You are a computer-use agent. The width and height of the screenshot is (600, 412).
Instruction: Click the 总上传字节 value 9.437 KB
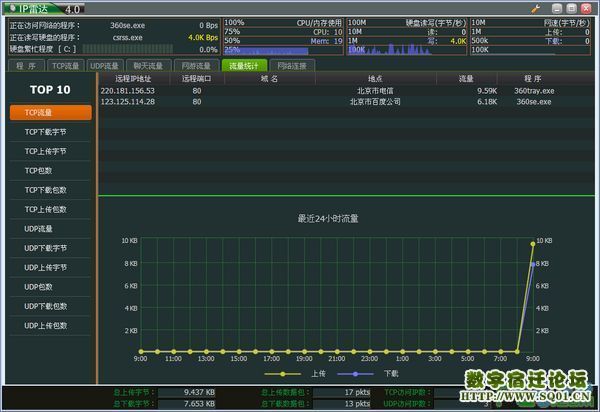[199, 392]
